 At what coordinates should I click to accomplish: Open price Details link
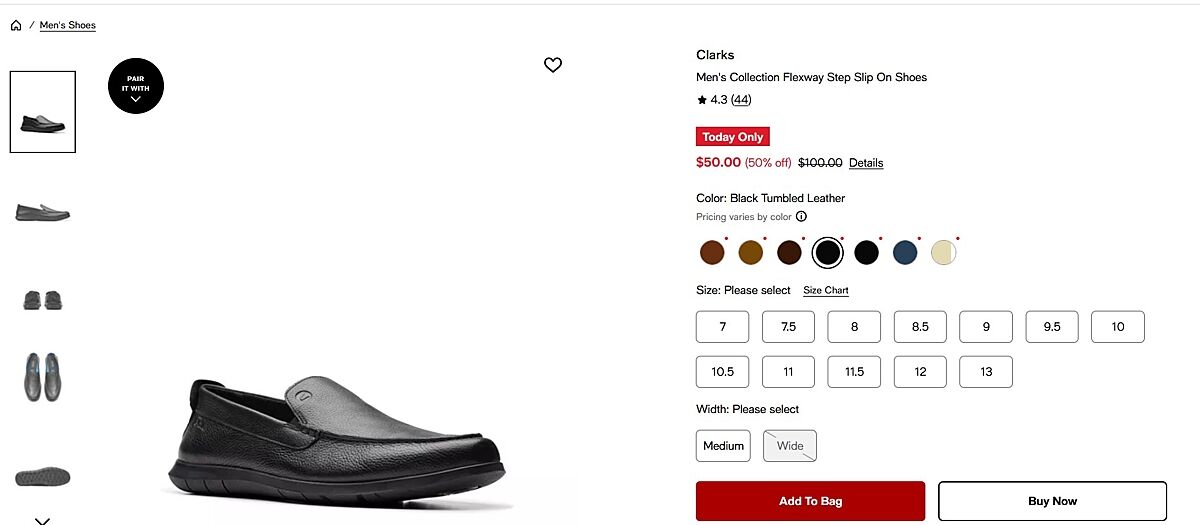coord(866,163)
